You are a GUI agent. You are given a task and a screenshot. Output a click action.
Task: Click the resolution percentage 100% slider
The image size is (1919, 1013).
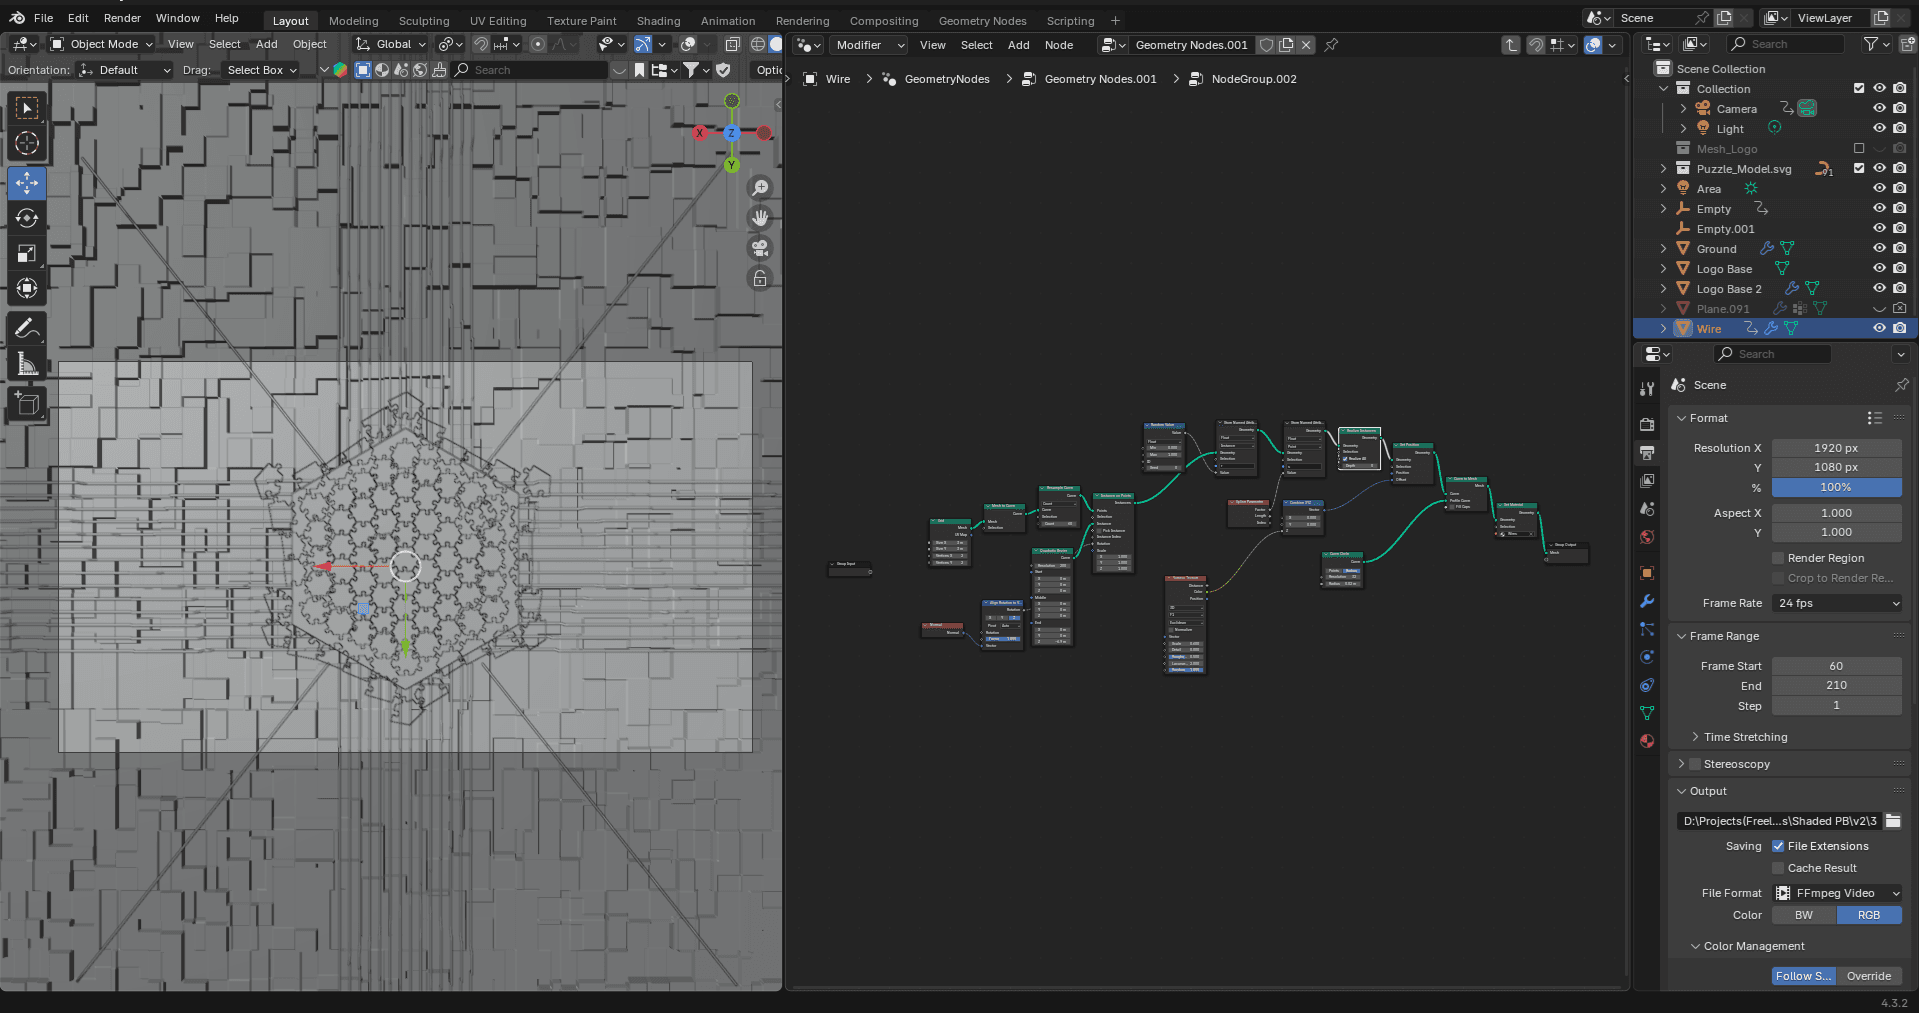coord(1836,487)
